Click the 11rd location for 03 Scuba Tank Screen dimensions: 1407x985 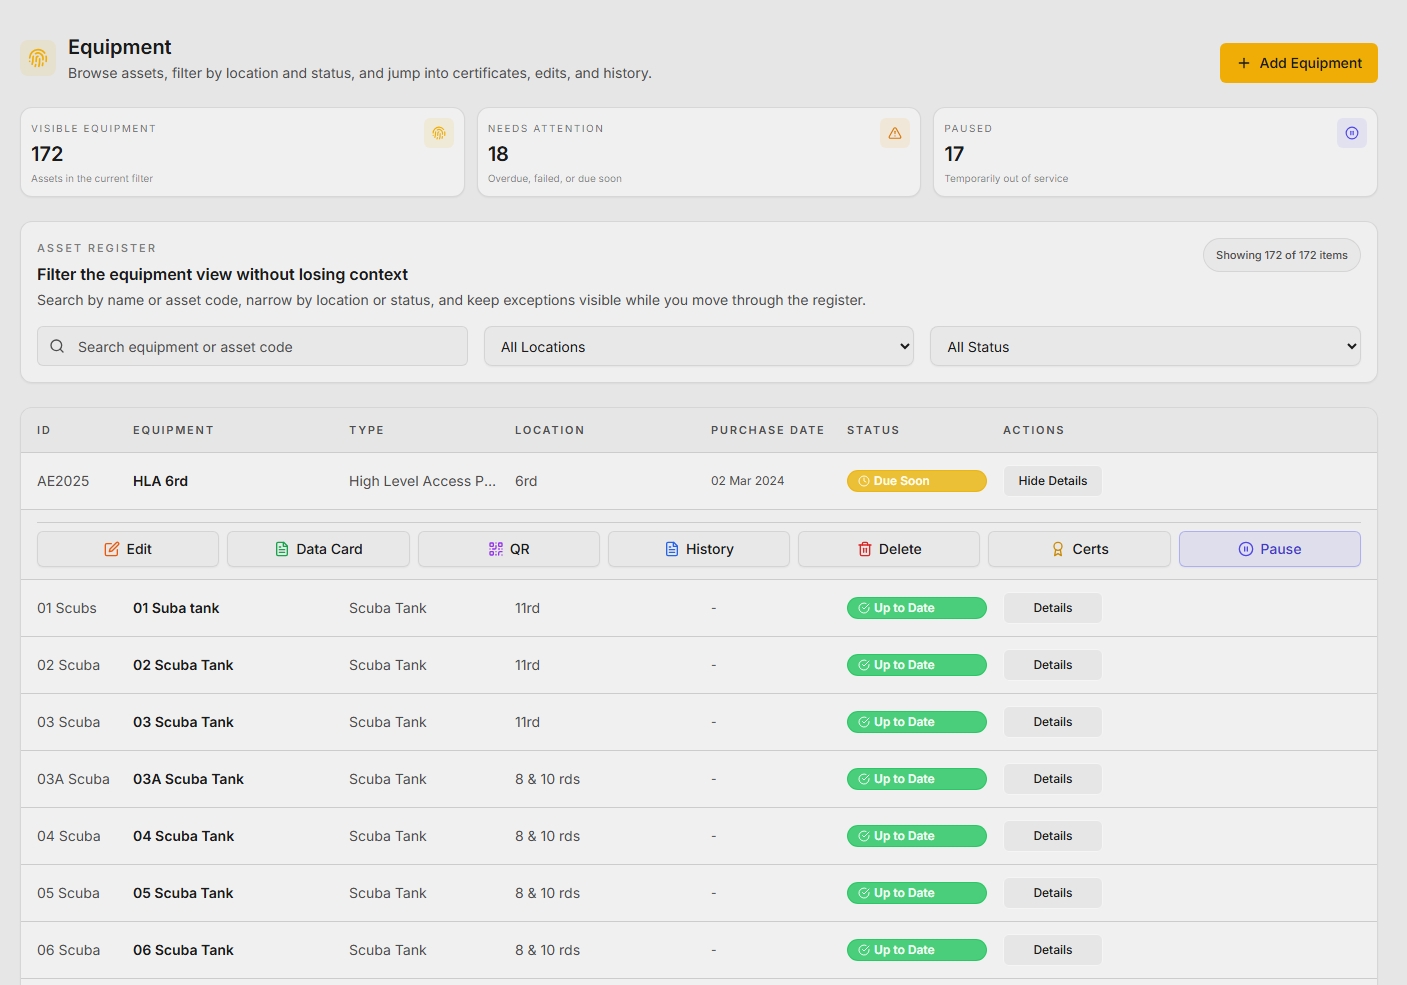tap(527, 722)
